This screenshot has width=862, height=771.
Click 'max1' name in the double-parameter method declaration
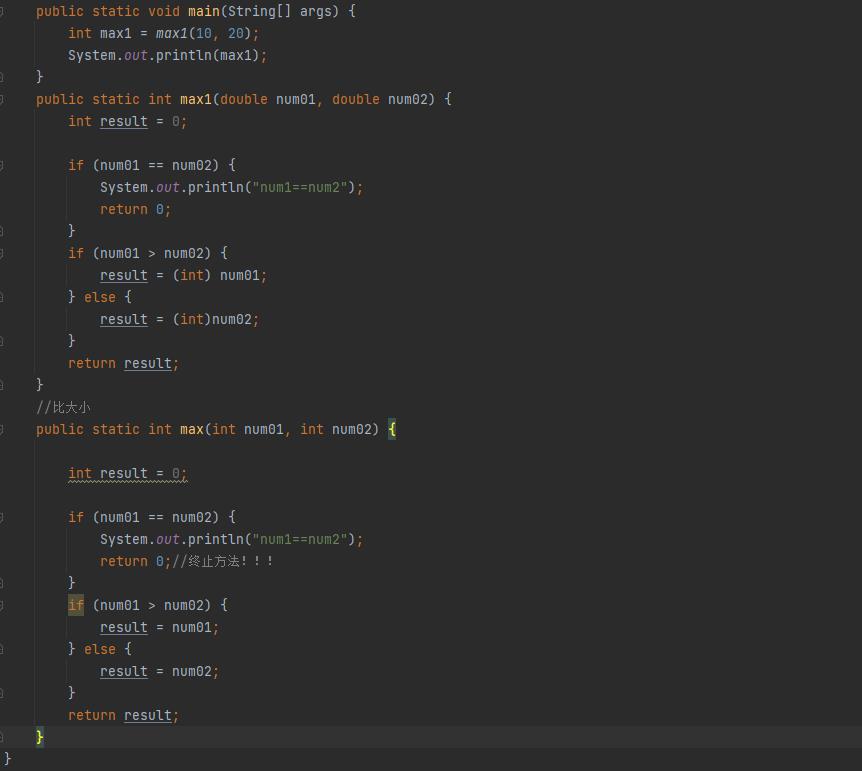(196, 100)
